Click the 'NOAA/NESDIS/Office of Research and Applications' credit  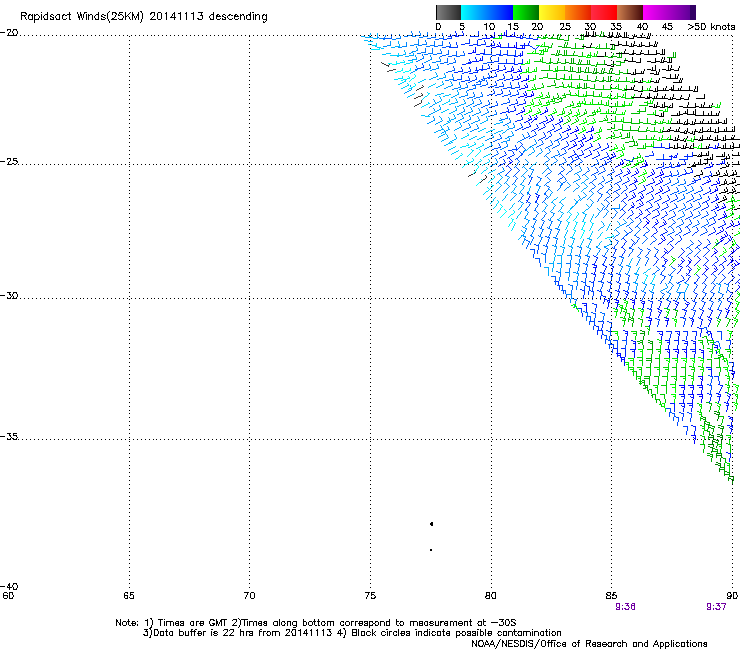pyautogui.click(x=589, y=644)
